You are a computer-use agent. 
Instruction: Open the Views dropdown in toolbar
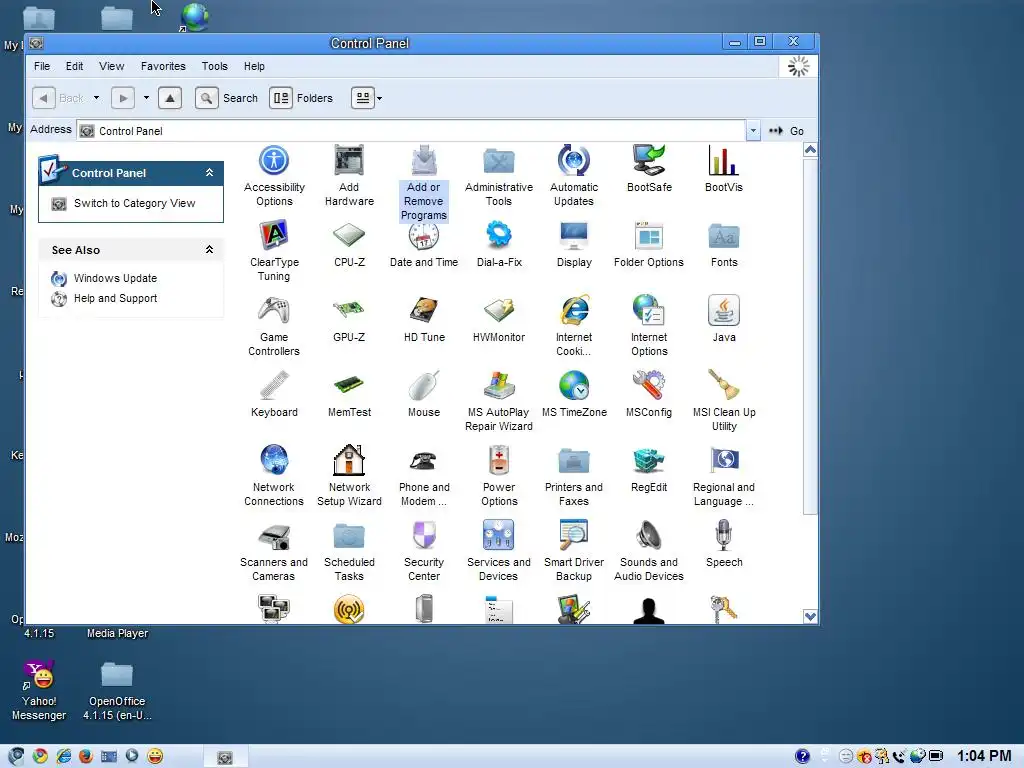[379, 99]
